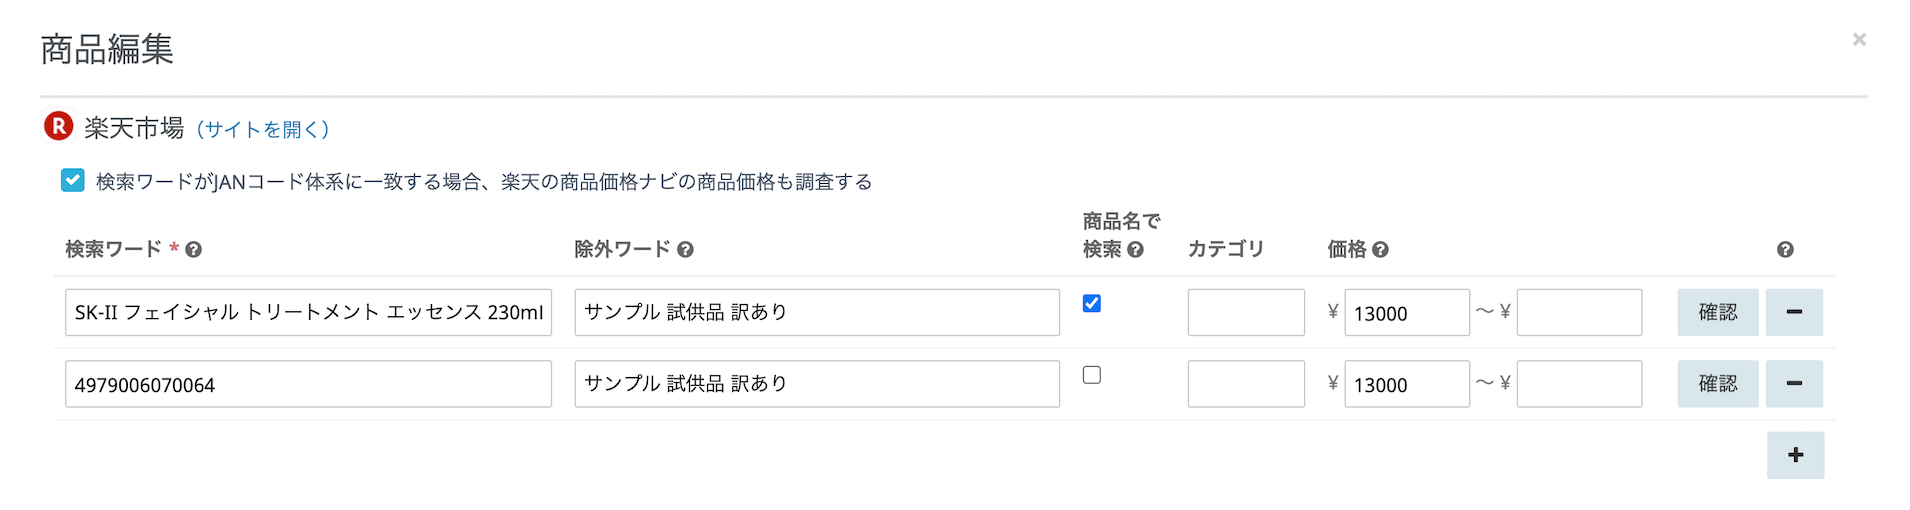The height and width of the screenshot is (510, 1910).
Task: Enable 商品名で検索 for the 4979006070064 row
Action: click(1092, 375)
